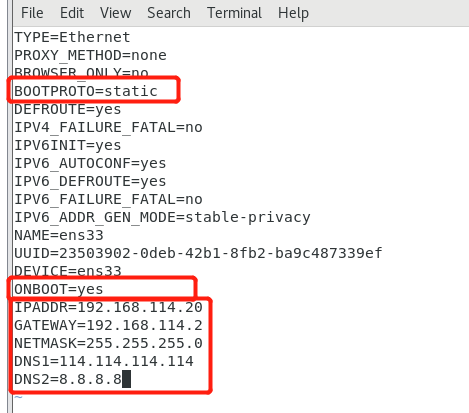The image size is (469, 413).
Task: Click the GATEWAY=192.168.114.2 line
Action: (108, 325)
